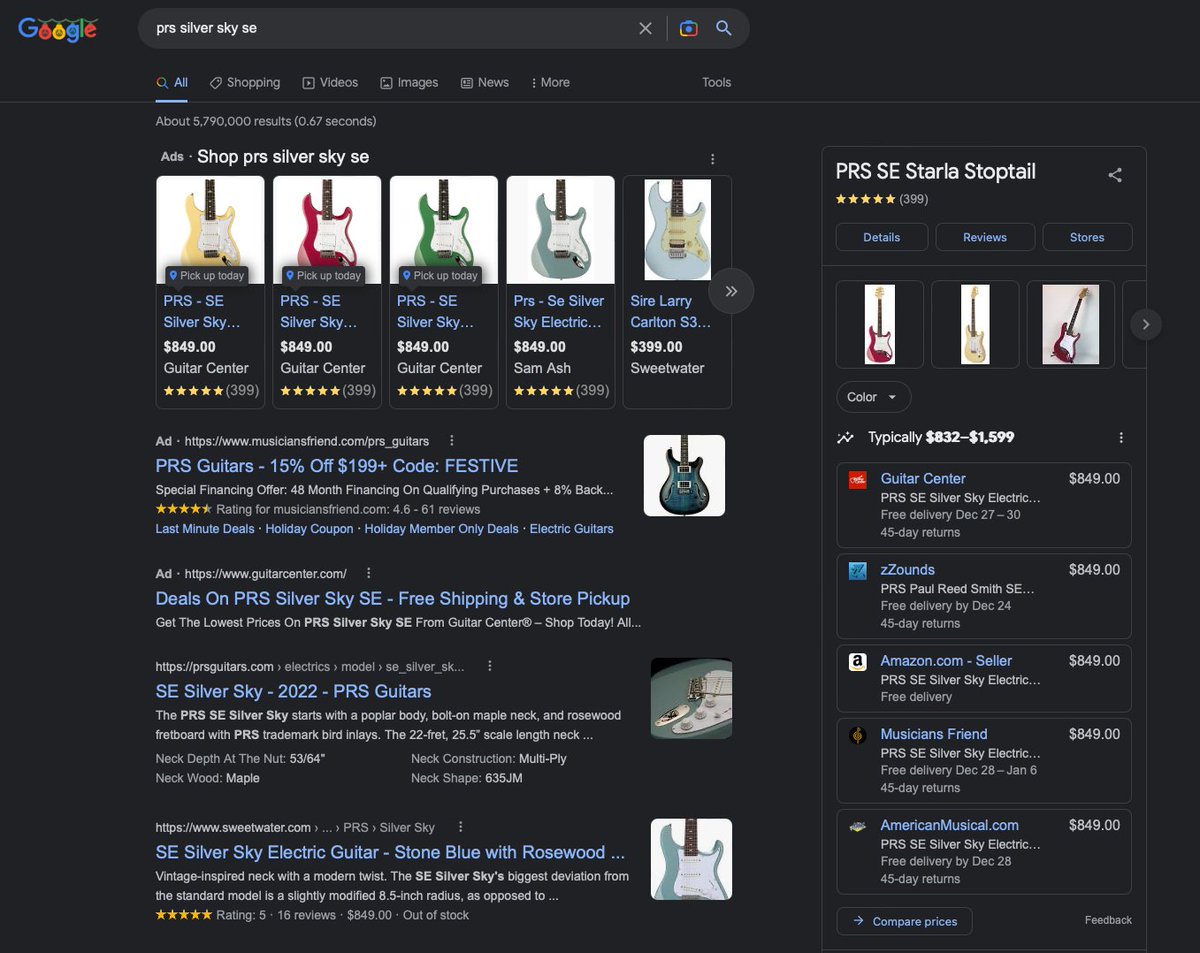1200x953 pixels.
Task: Open the yellow guitar shopping ad image
Action: click(x=211, y=230)
